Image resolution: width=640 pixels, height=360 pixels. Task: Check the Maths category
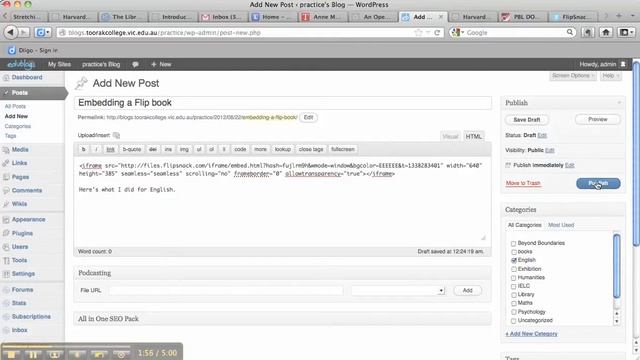pos(513,304)
